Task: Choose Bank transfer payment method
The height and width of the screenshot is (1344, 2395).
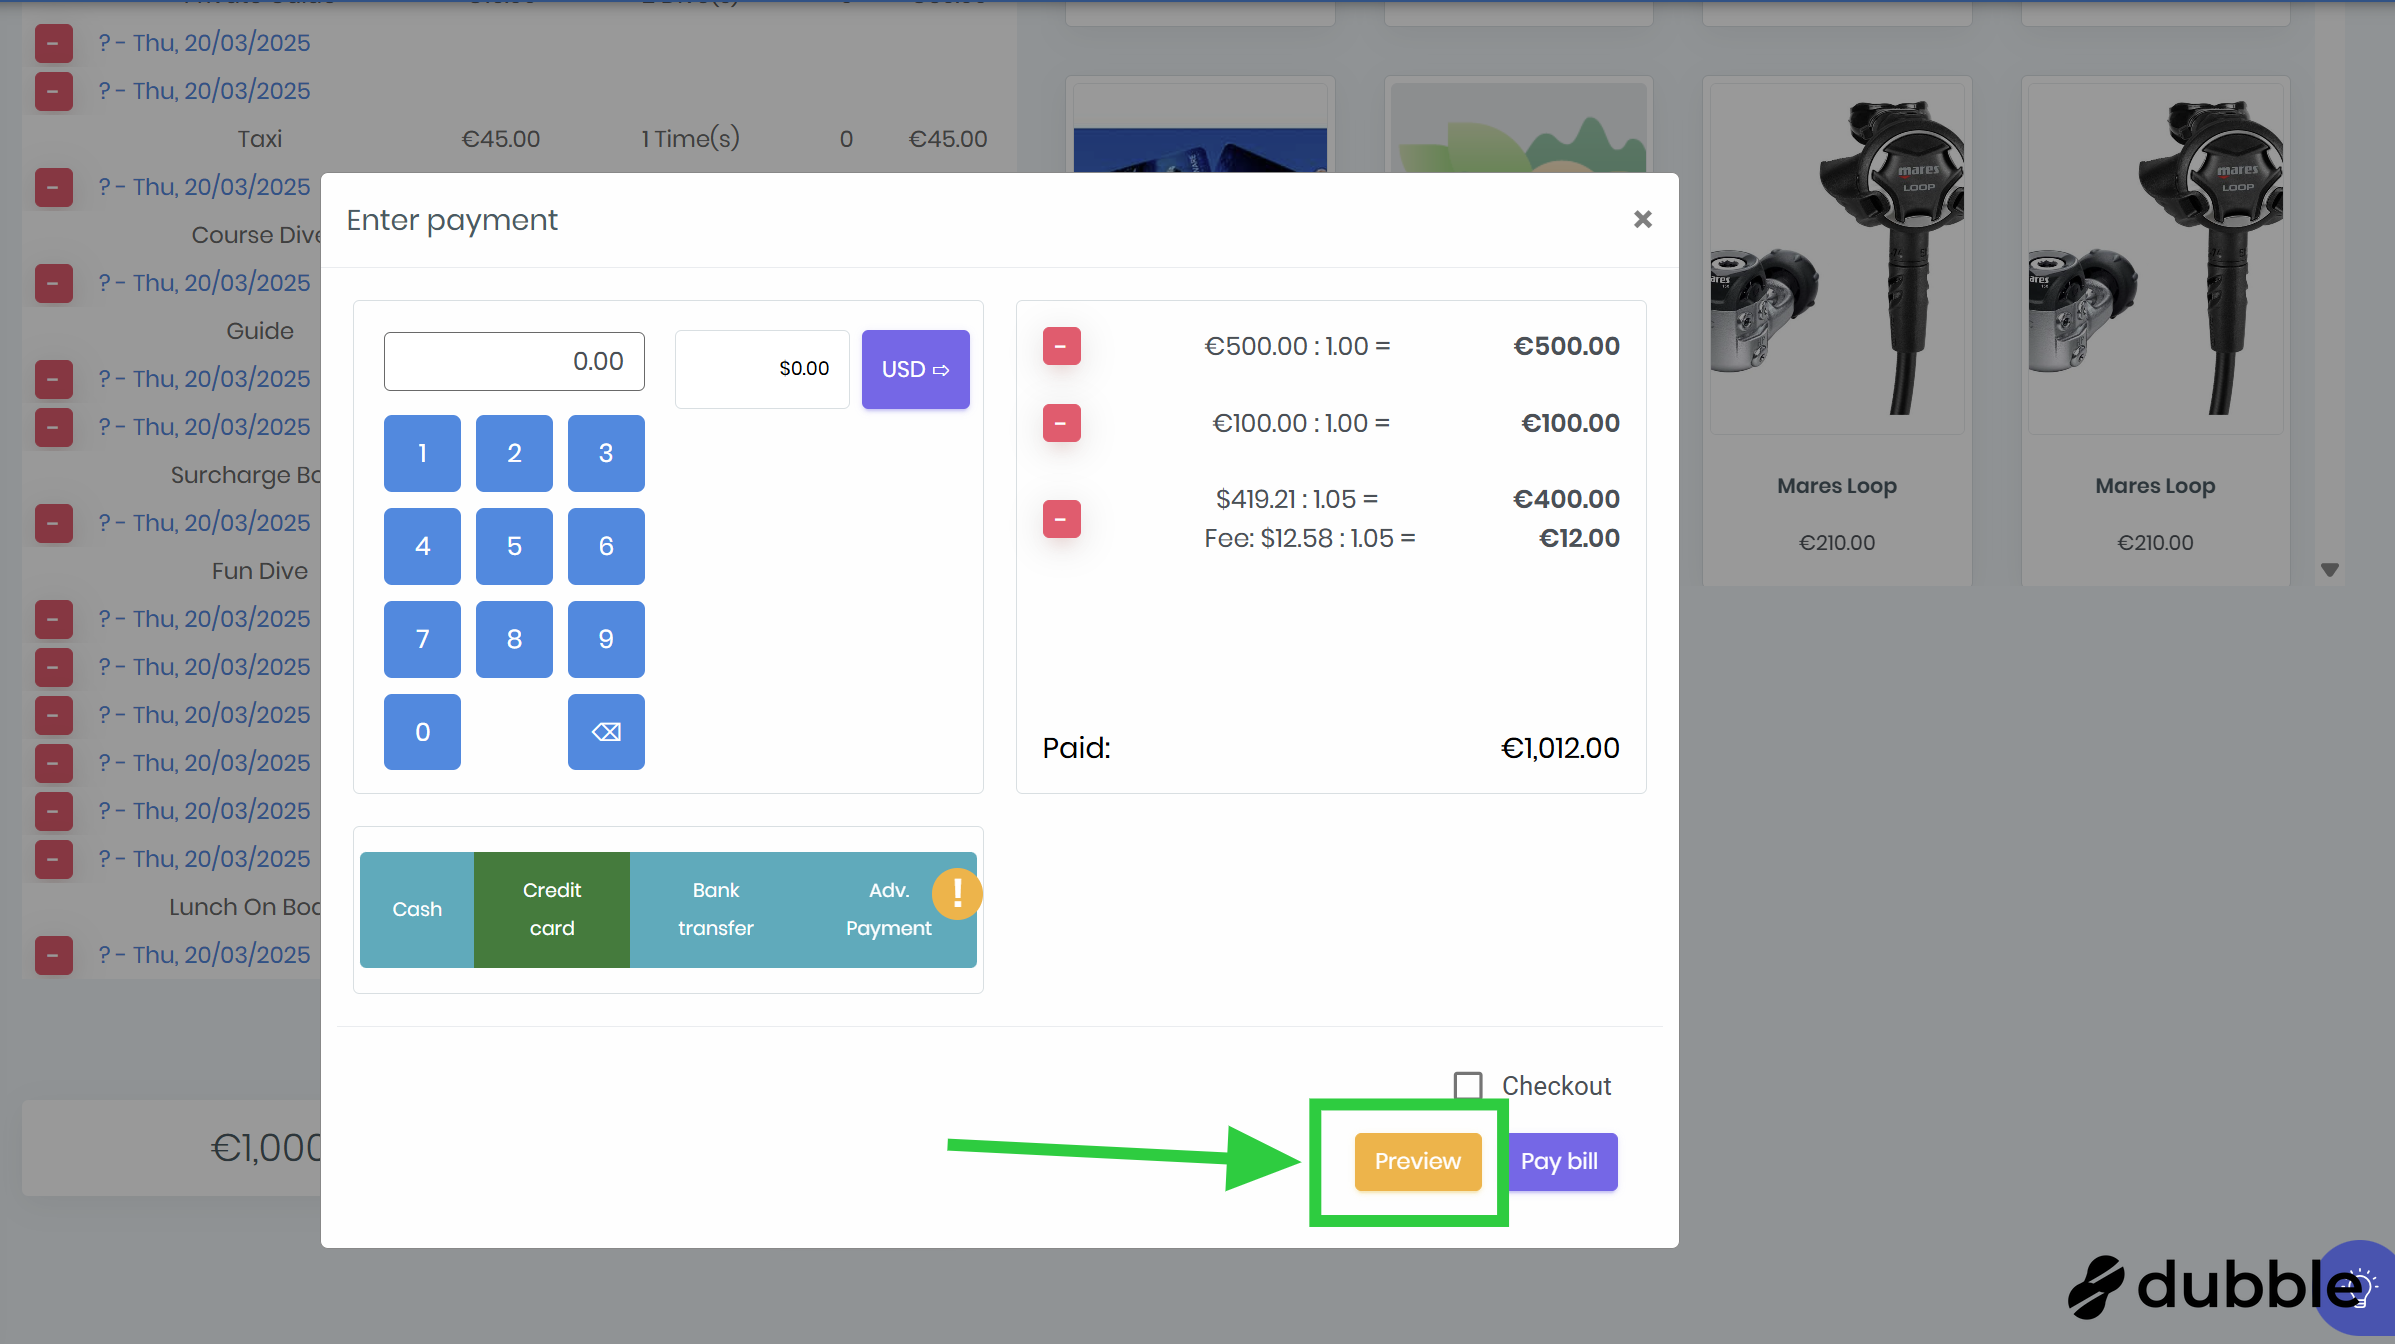Action: point(715,909)
